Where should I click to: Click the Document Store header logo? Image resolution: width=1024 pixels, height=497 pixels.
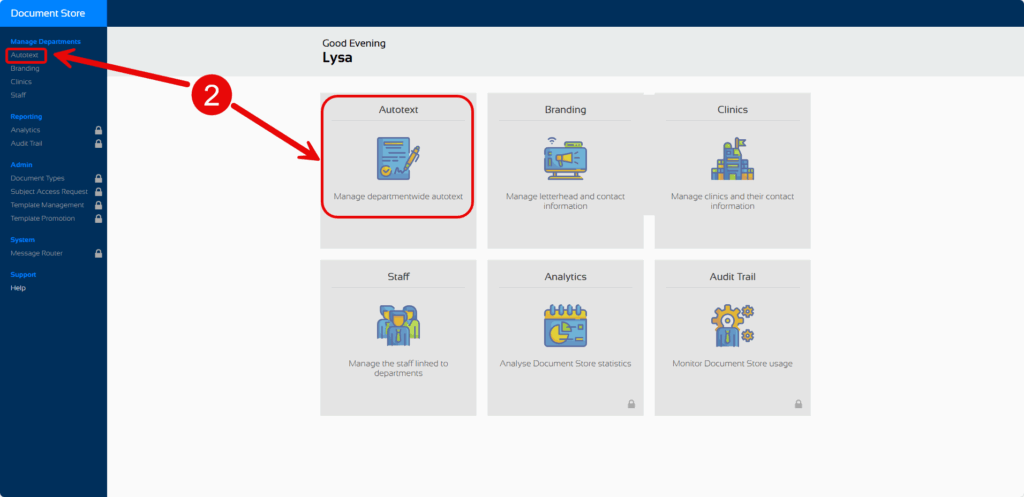point(48,13)
